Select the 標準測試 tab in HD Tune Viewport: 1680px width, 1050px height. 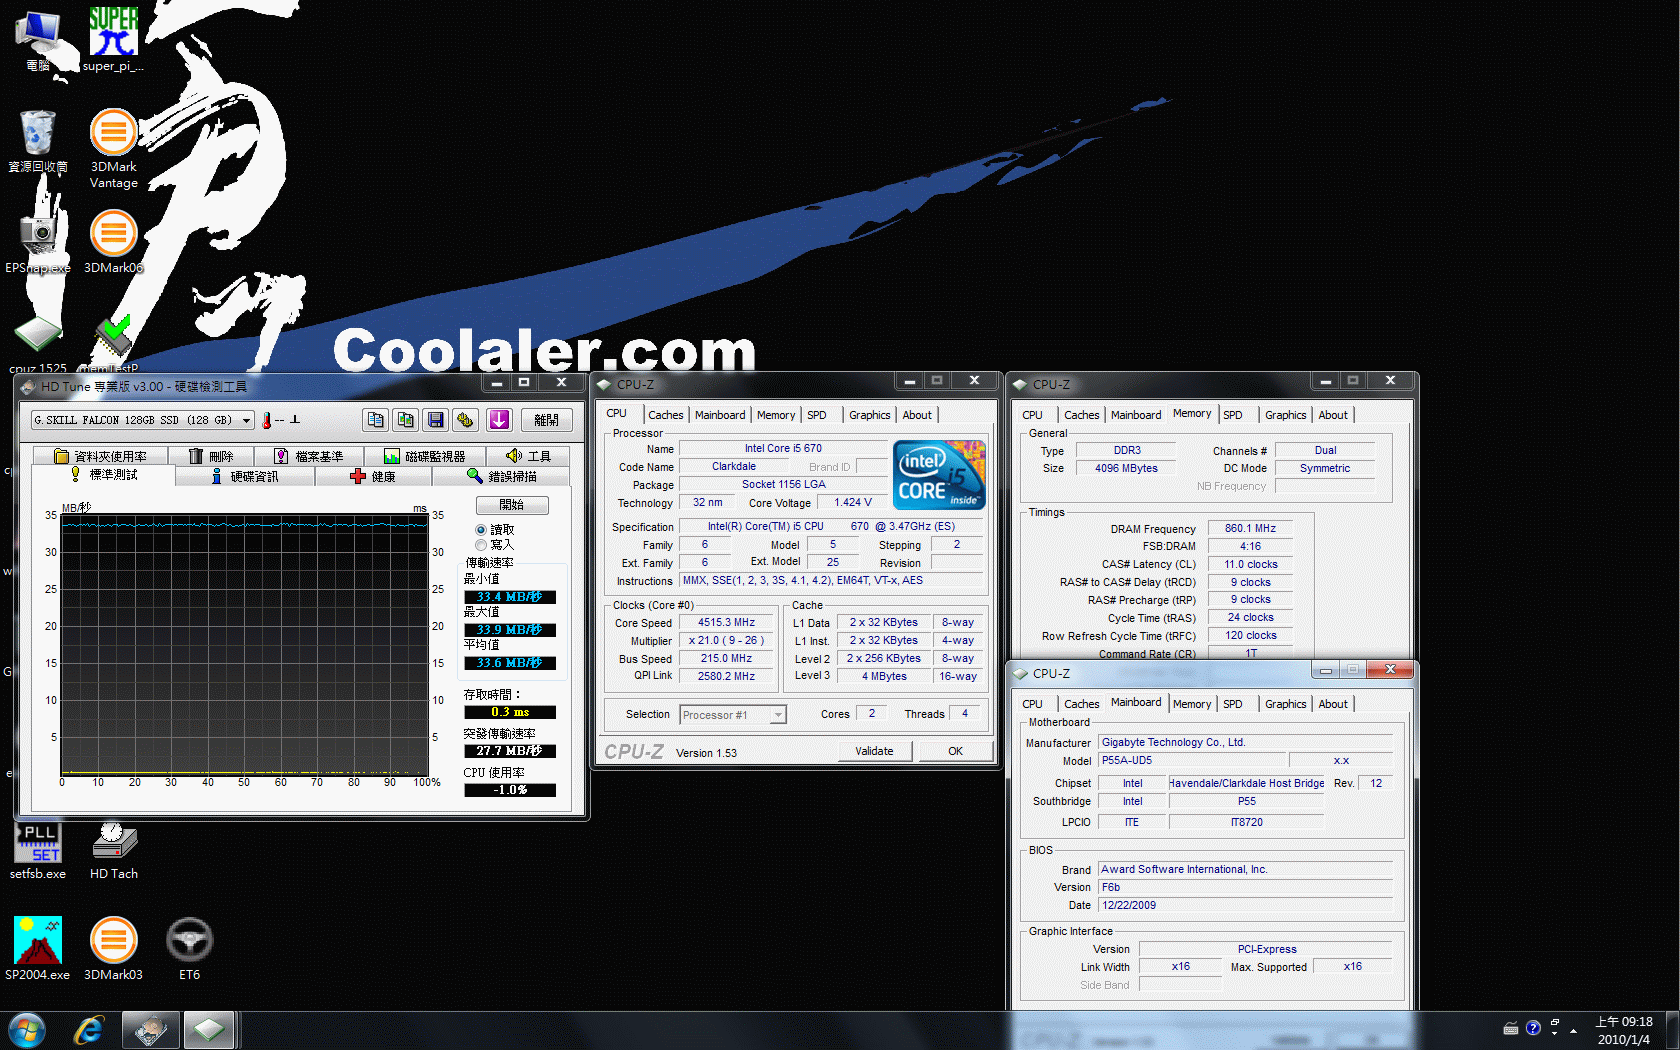pos(104,475)
